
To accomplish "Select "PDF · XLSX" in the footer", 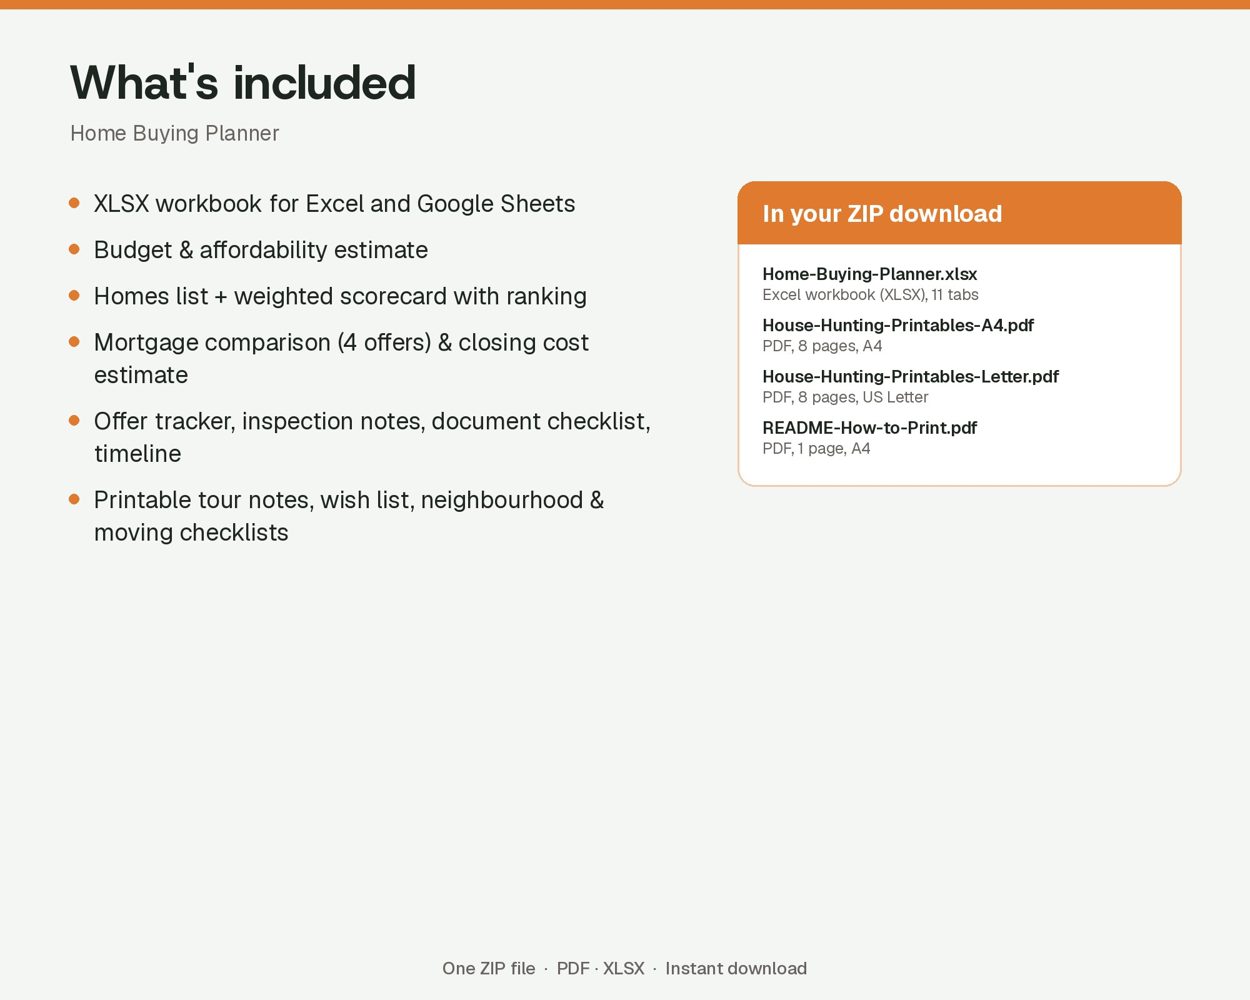I will click(x=600, y=968).
